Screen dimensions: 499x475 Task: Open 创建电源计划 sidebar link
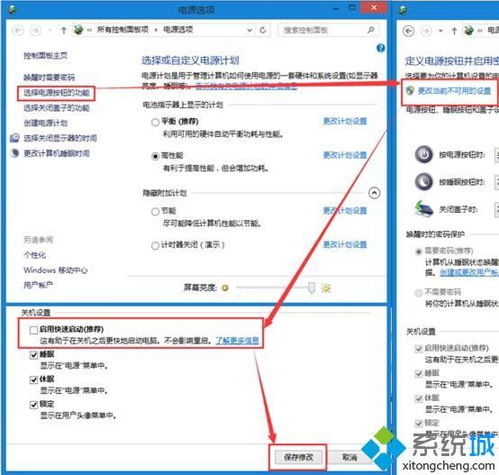(45, 123)
